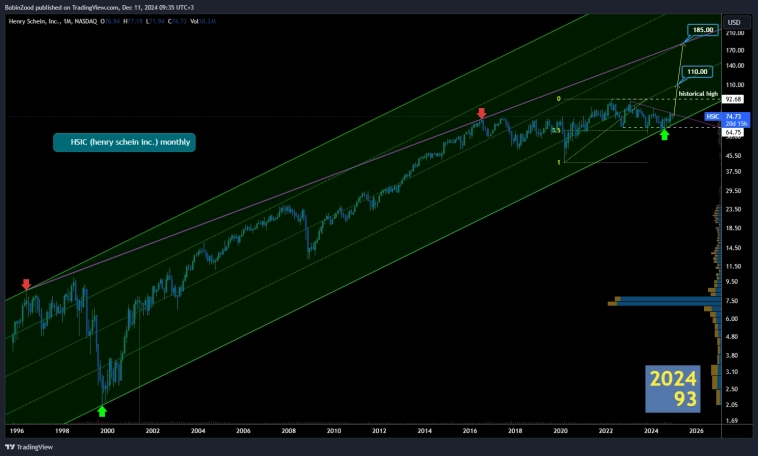758x456 pixels.
Task: Click the 92.68 price label on axis
Action: coord(733,99)
